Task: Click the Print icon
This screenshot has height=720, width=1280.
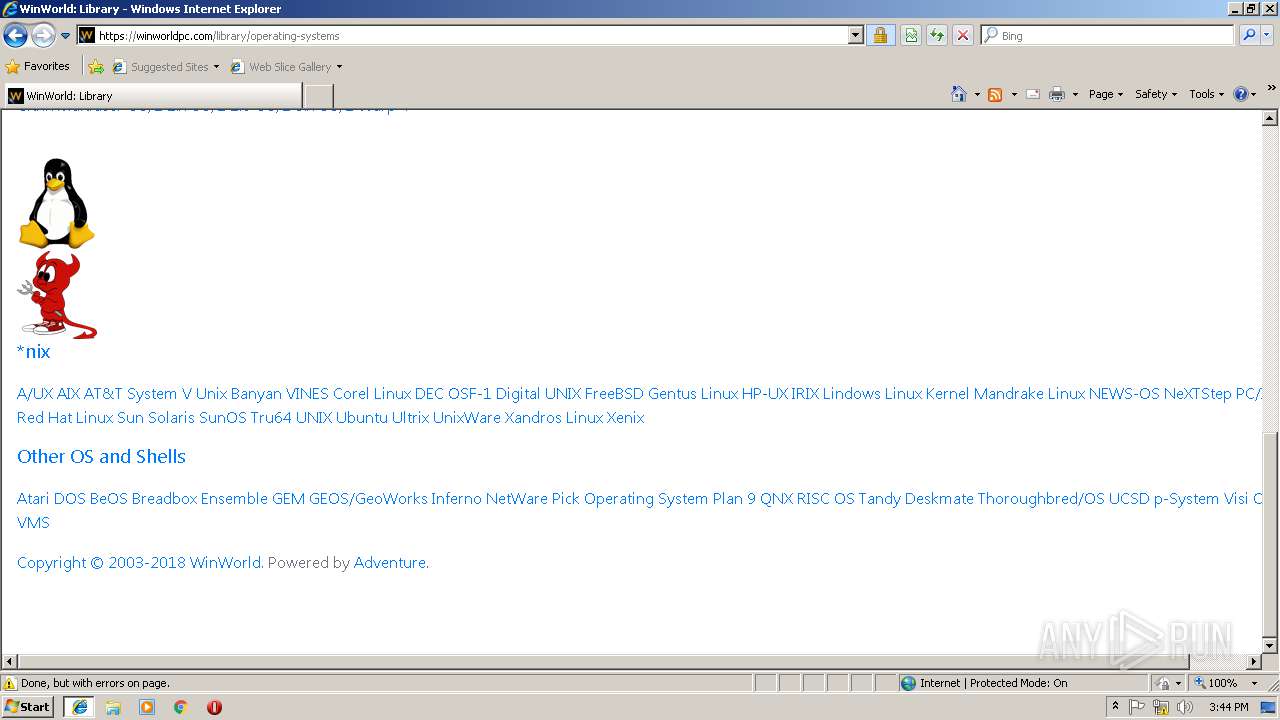Action: point(1057,94)
